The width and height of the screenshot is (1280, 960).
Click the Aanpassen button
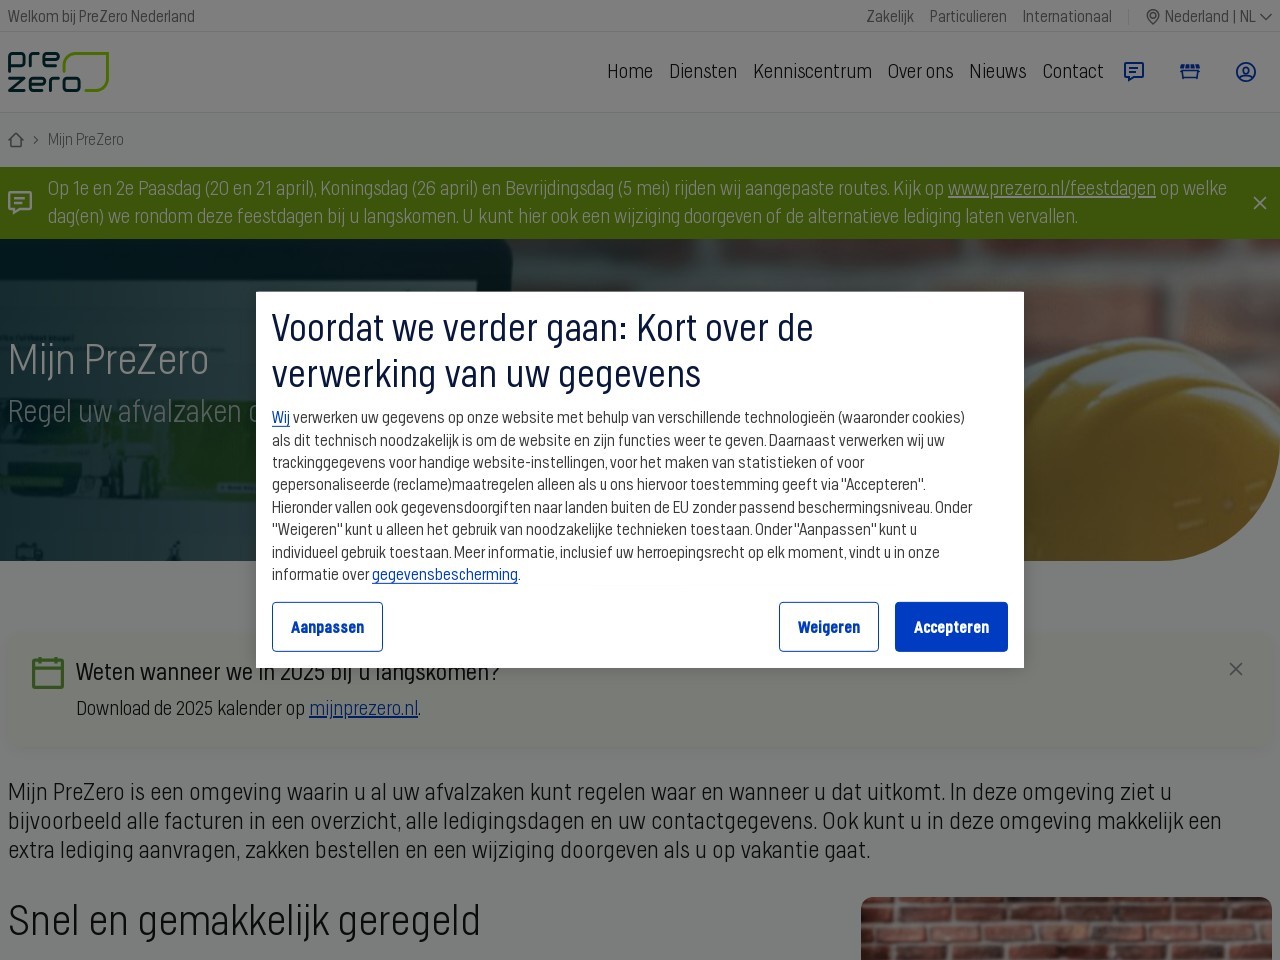(x=327, y=627)
